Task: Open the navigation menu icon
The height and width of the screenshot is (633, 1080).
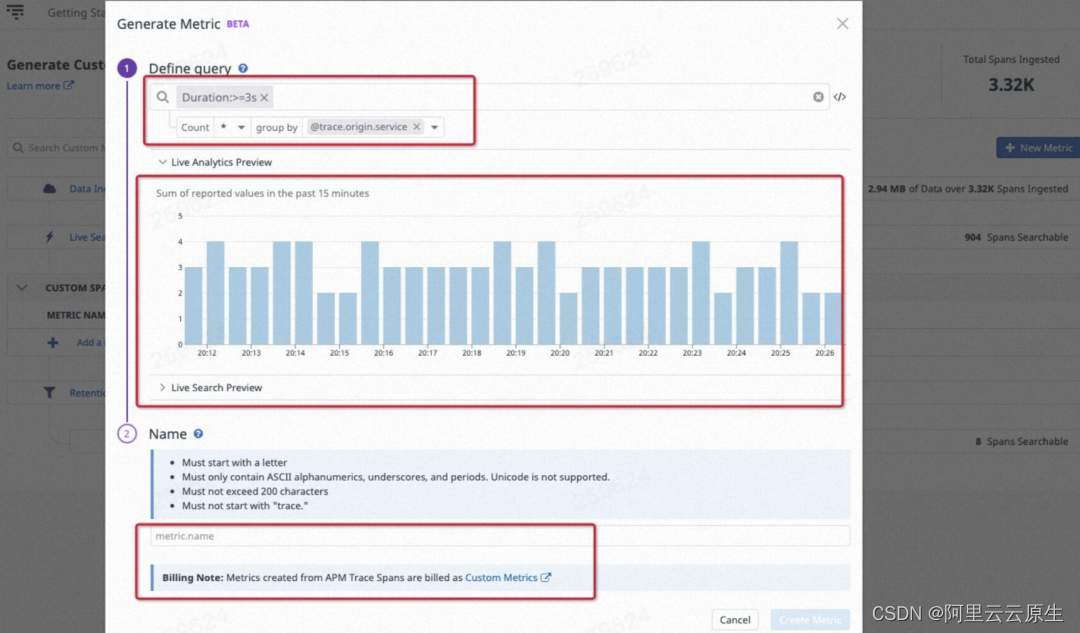Action: (15, 12)
